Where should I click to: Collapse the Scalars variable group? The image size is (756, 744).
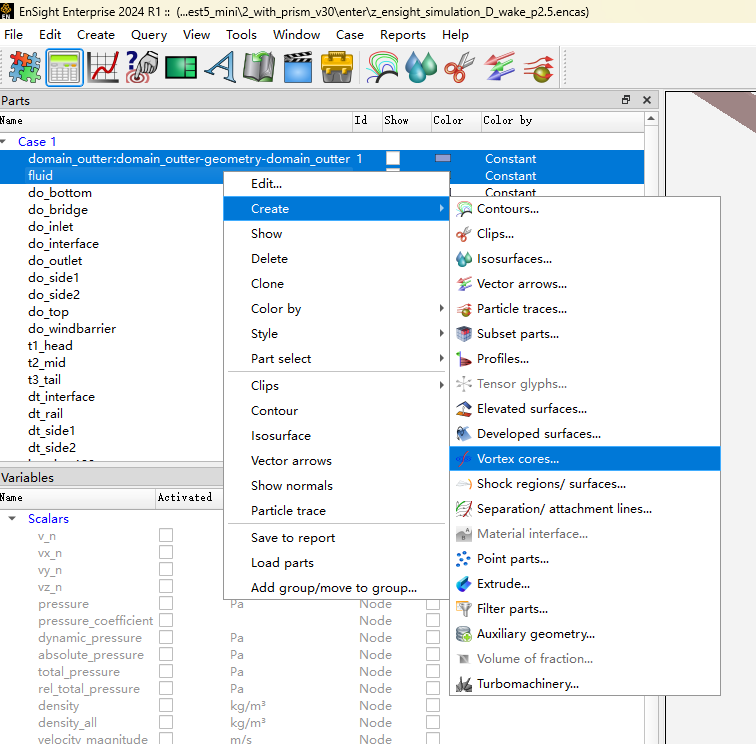tap(12, 519)
